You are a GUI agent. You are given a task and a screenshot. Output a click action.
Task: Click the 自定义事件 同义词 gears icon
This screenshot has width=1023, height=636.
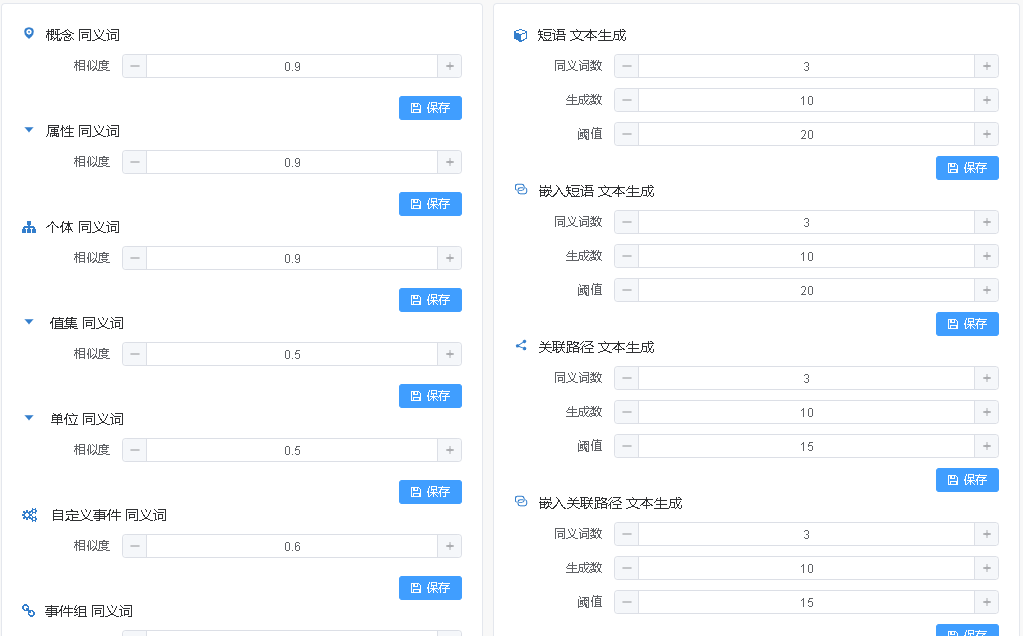pyautogui.click(x=28, y=514)
